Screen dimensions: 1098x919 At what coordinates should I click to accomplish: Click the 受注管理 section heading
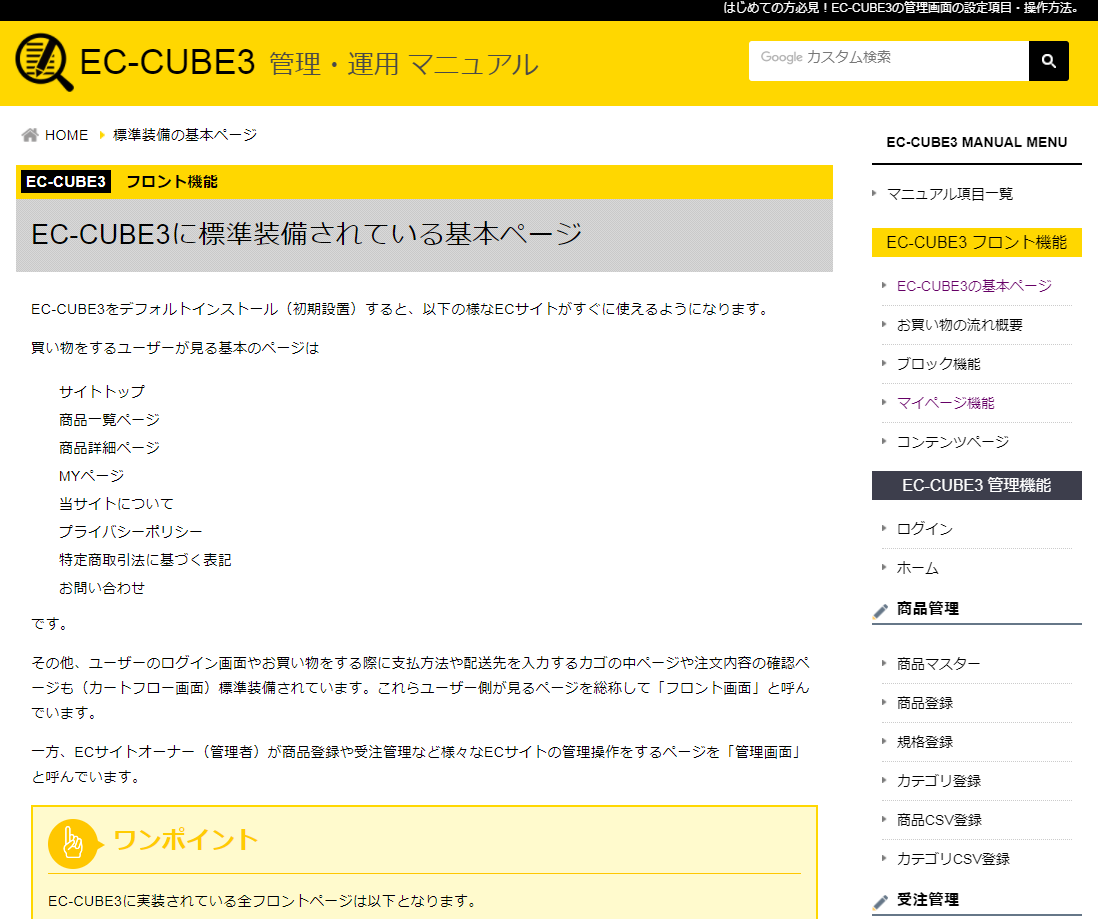click(928, 899)
